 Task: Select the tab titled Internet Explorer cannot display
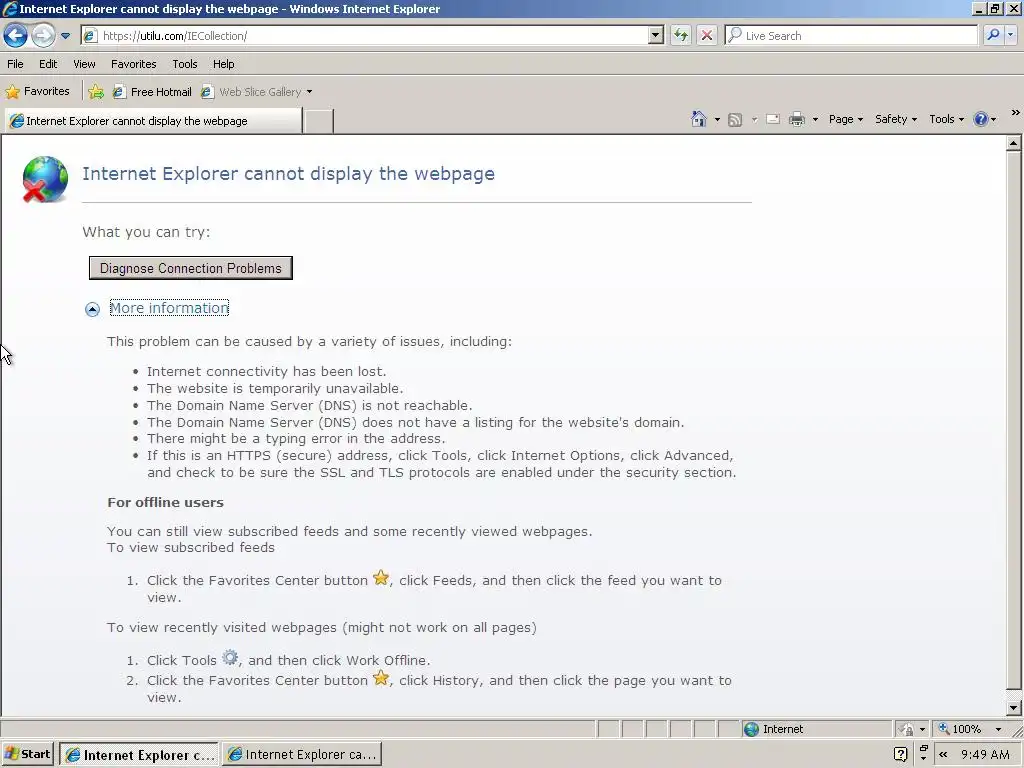tap(153, 121)
